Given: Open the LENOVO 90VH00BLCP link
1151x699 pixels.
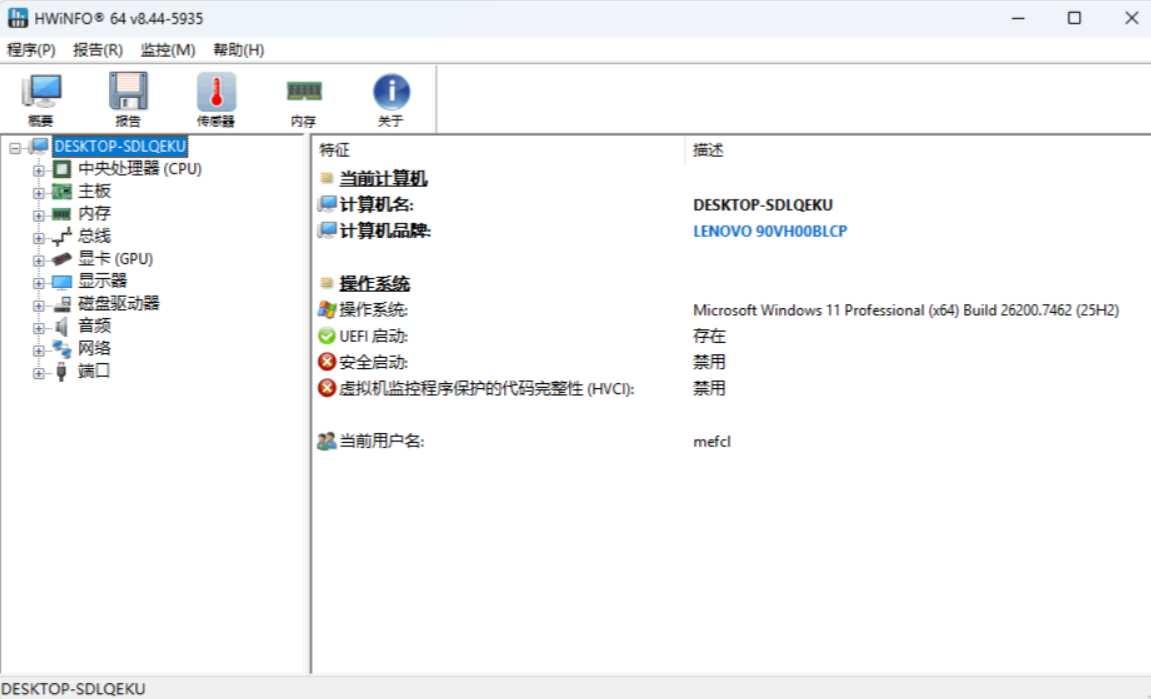Looking at the screenshot, I should tap(770, 231).
